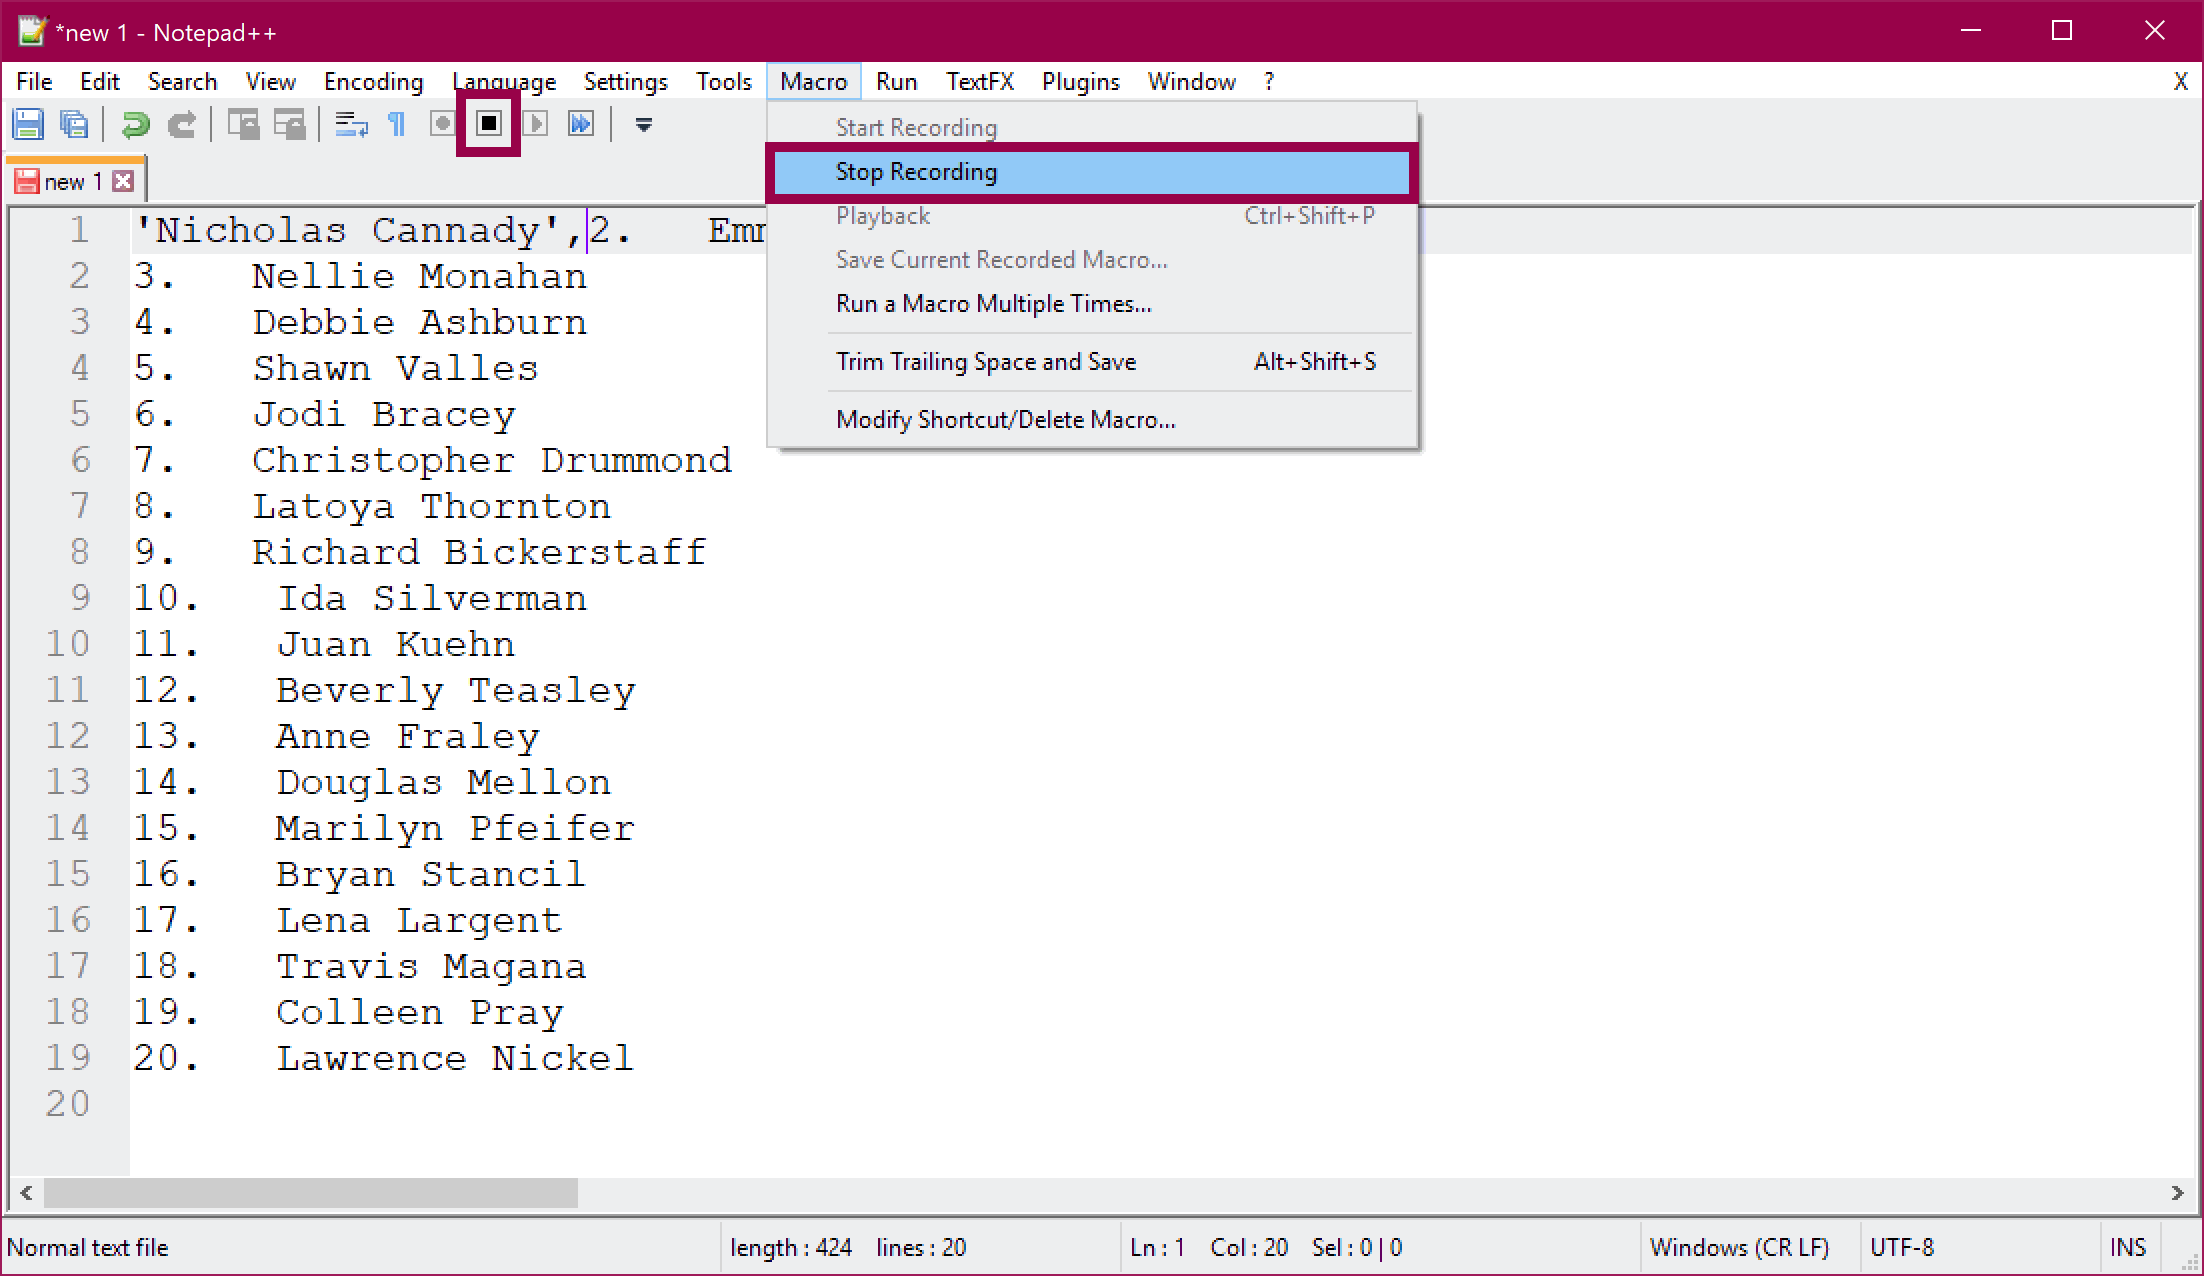Screen dimensions: 2204x1276
Task: Toggle Word Wrap toolbar button
Action: 351,124
